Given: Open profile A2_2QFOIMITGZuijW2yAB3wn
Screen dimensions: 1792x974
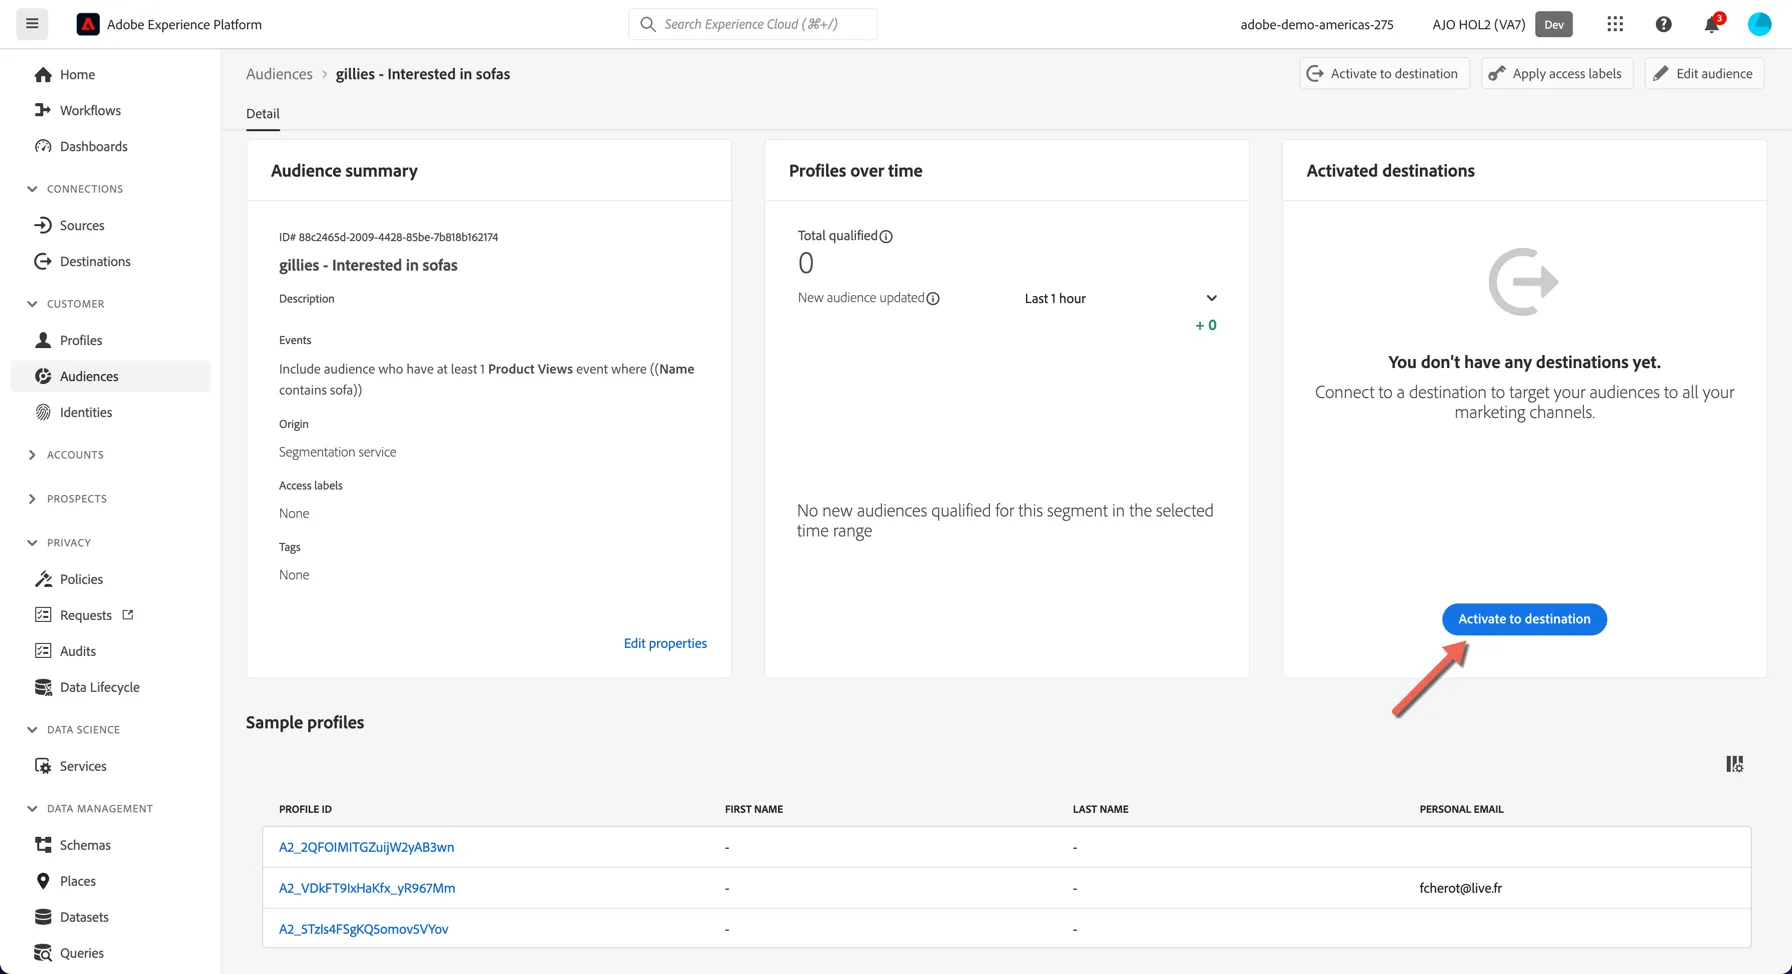Looking at the screenshot, I should (366, 847).
